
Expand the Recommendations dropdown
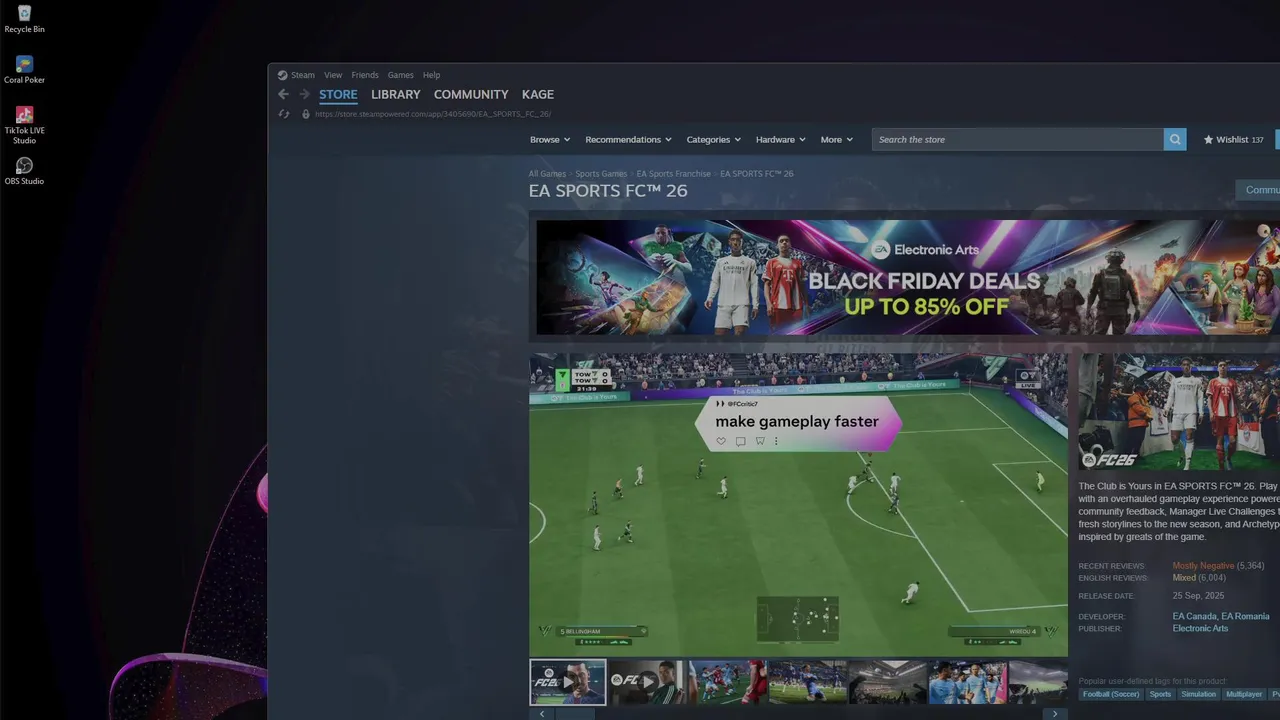629,140
